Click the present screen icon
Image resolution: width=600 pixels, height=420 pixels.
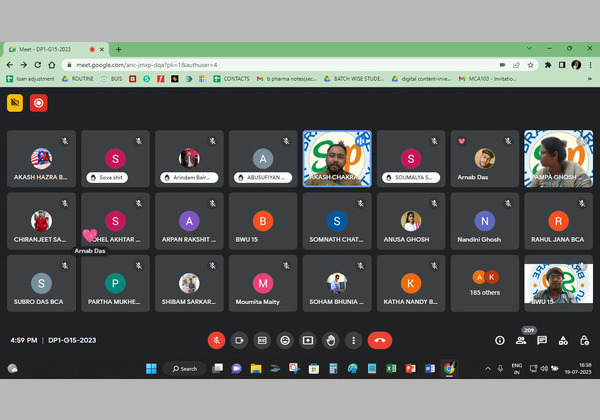click(308, 340)
